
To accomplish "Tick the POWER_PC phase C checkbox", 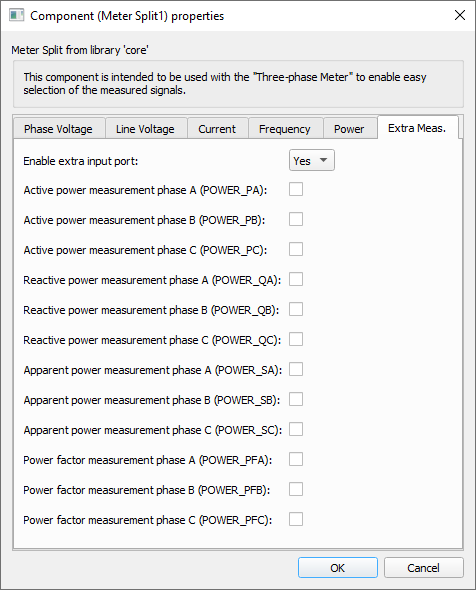I will click(x=296, y=249).
